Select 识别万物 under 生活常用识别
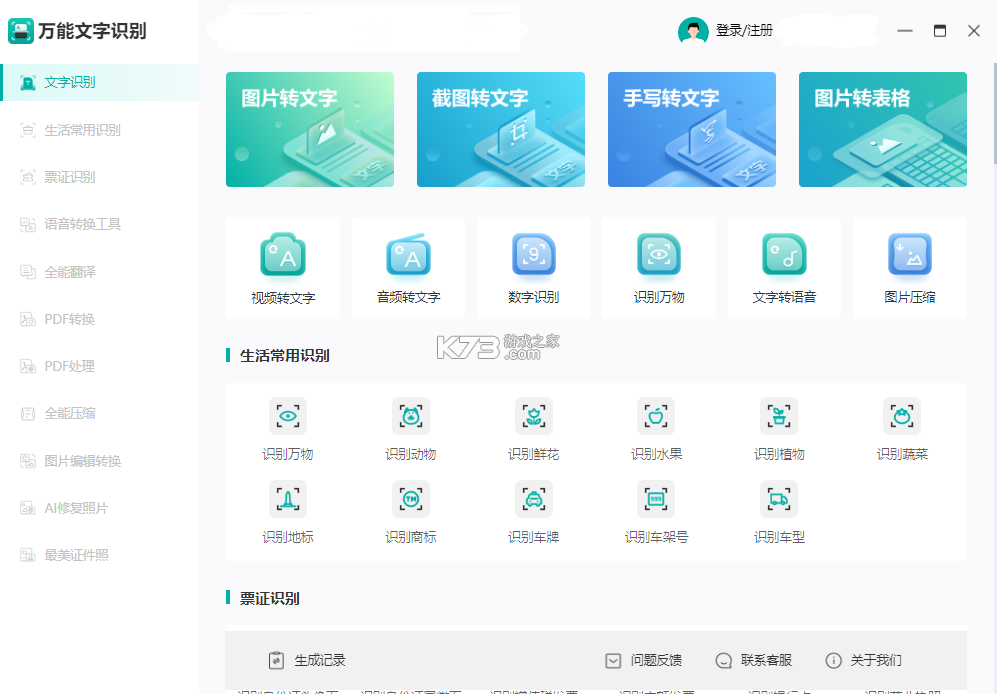997x694 pixels. point(287,416)
